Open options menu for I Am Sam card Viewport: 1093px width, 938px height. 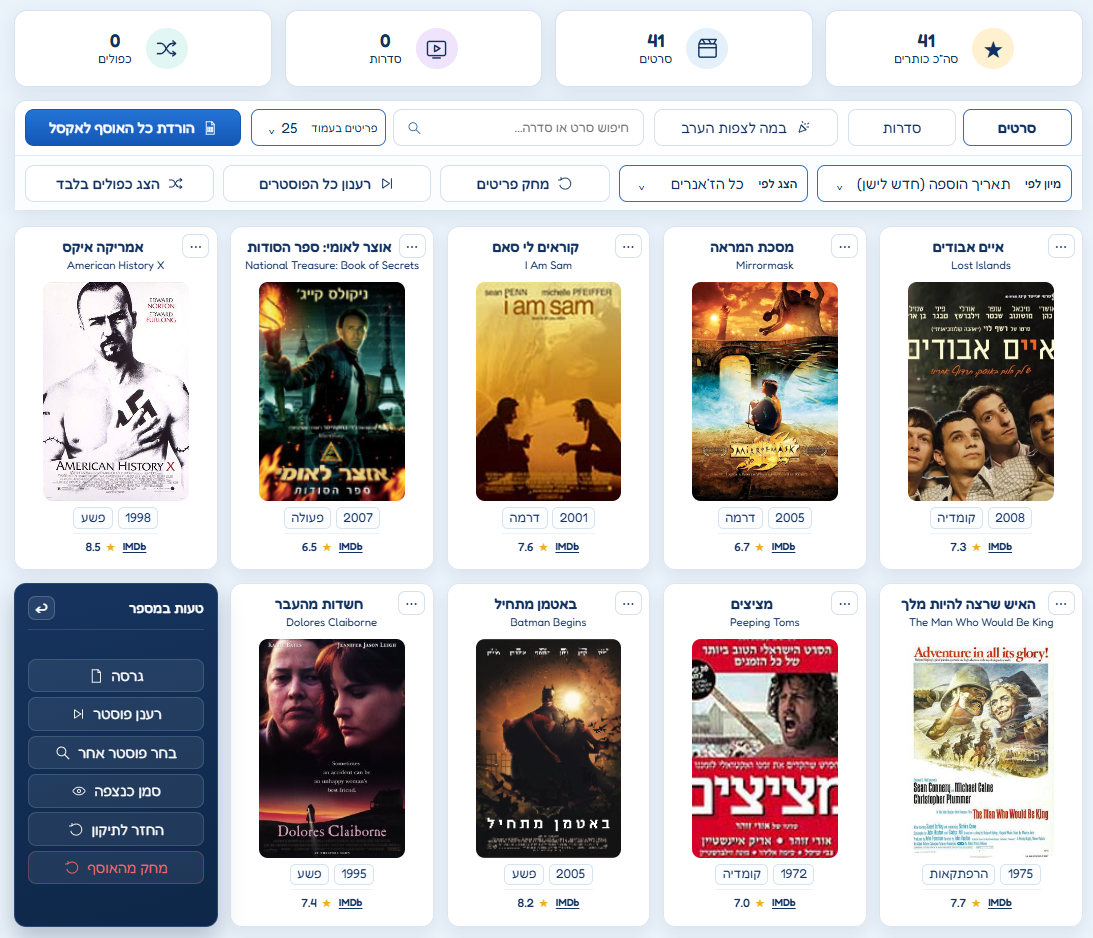pyautogui.click(x=628, y=247)
